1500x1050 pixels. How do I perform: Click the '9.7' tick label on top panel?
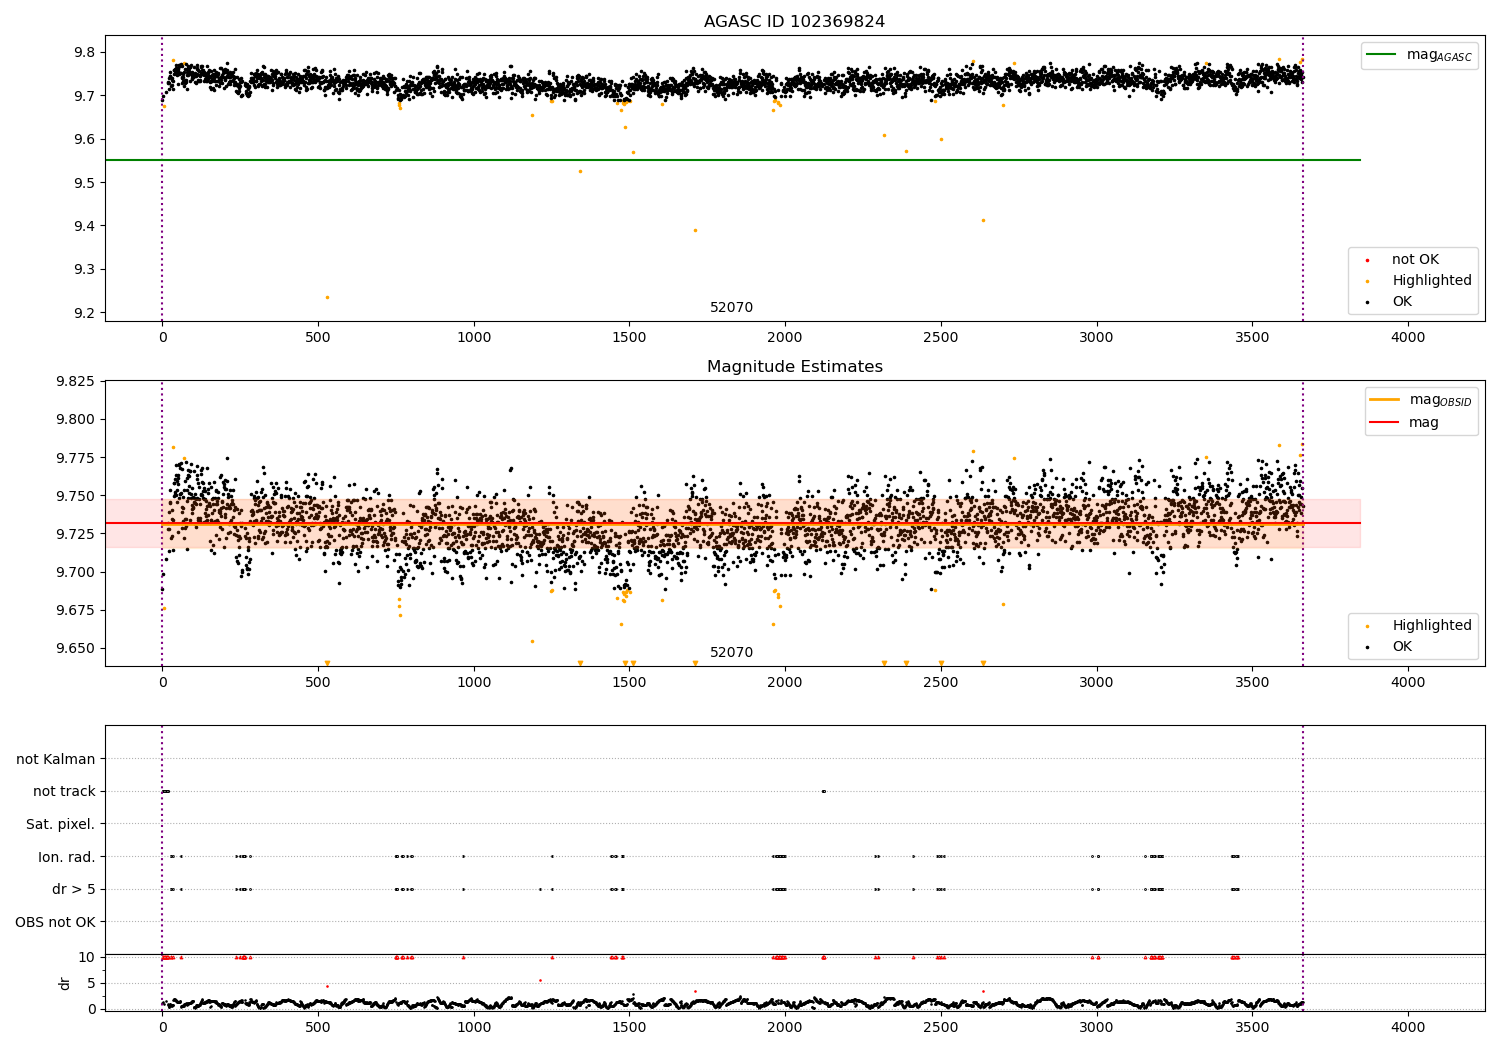(x=84, y=96)
